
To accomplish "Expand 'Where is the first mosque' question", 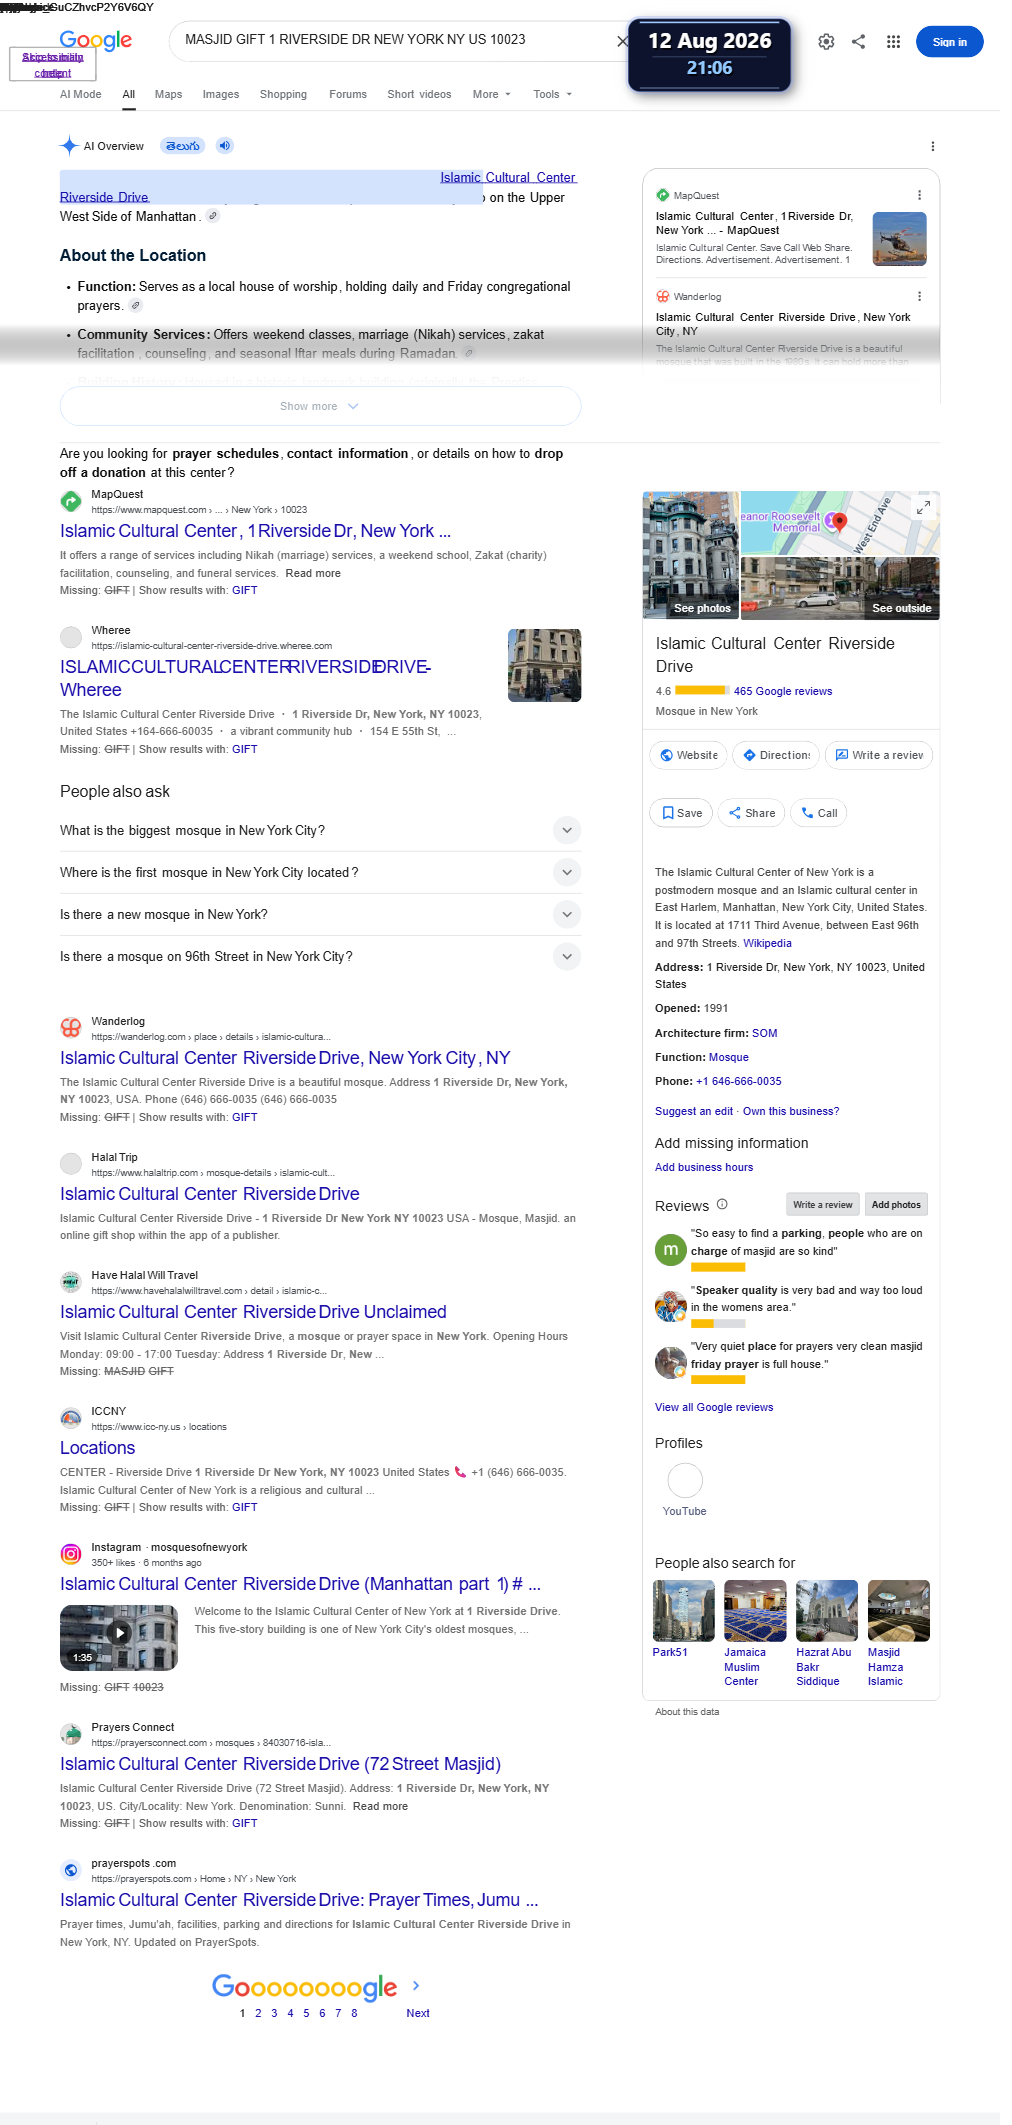I will coord(567,872).
